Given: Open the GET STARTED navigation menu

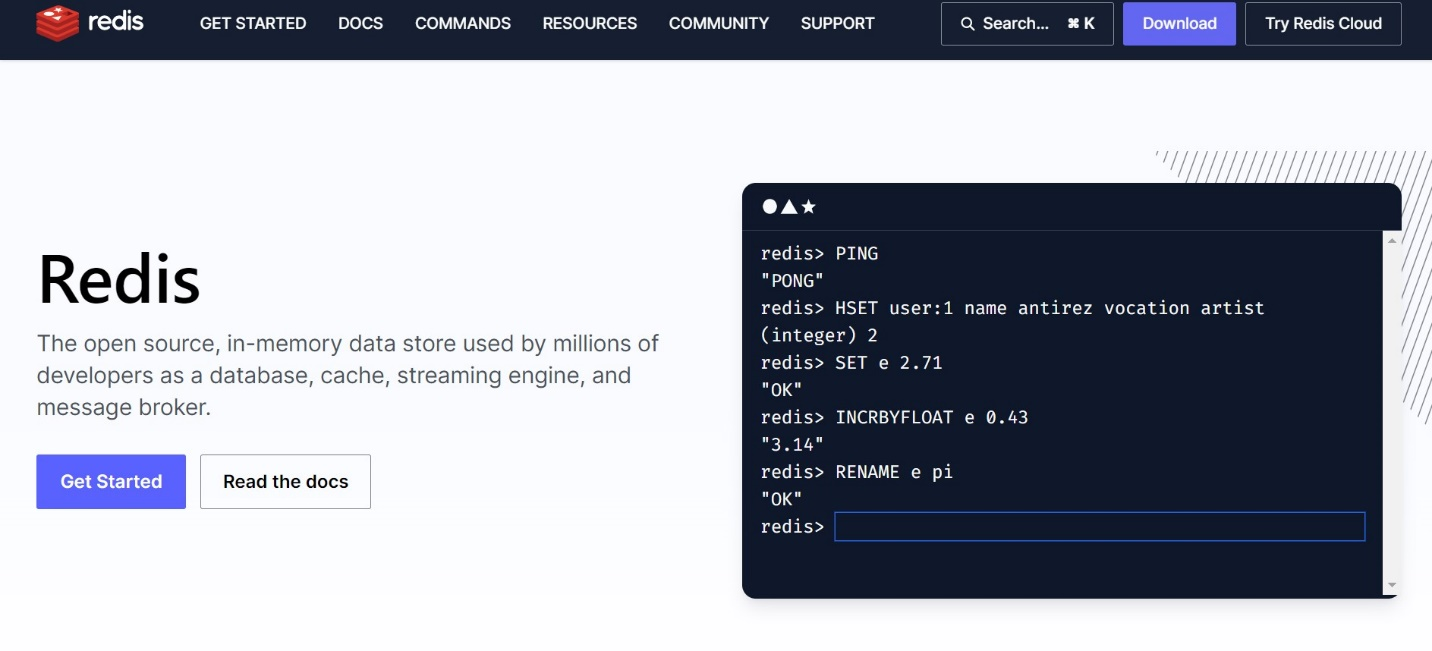Looking at the screenshot, I should [x=253, y=23].
